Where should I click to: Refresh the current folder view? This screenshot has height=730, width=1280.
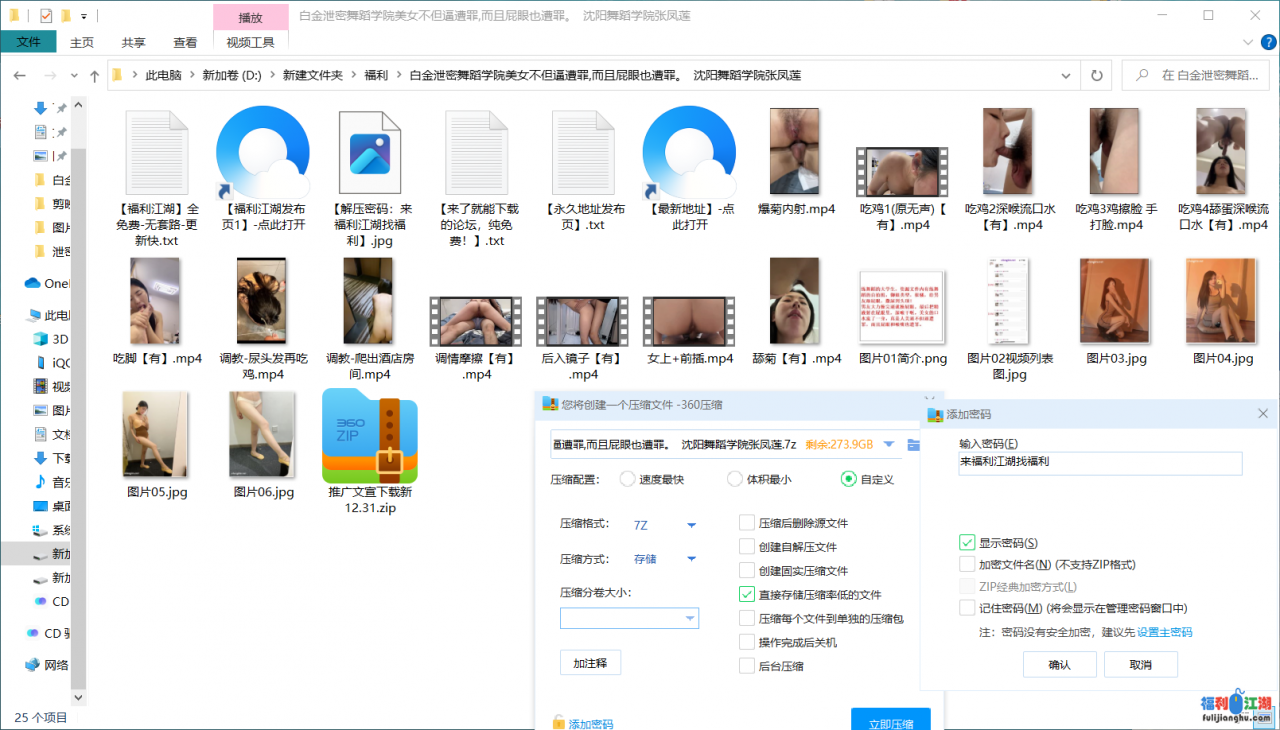[x=1097, y=76]
